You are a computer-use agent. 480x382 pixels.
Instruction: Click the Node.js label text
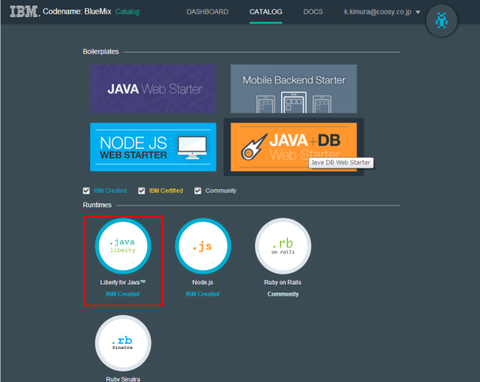pyautogui.click(x=203, y=282)
